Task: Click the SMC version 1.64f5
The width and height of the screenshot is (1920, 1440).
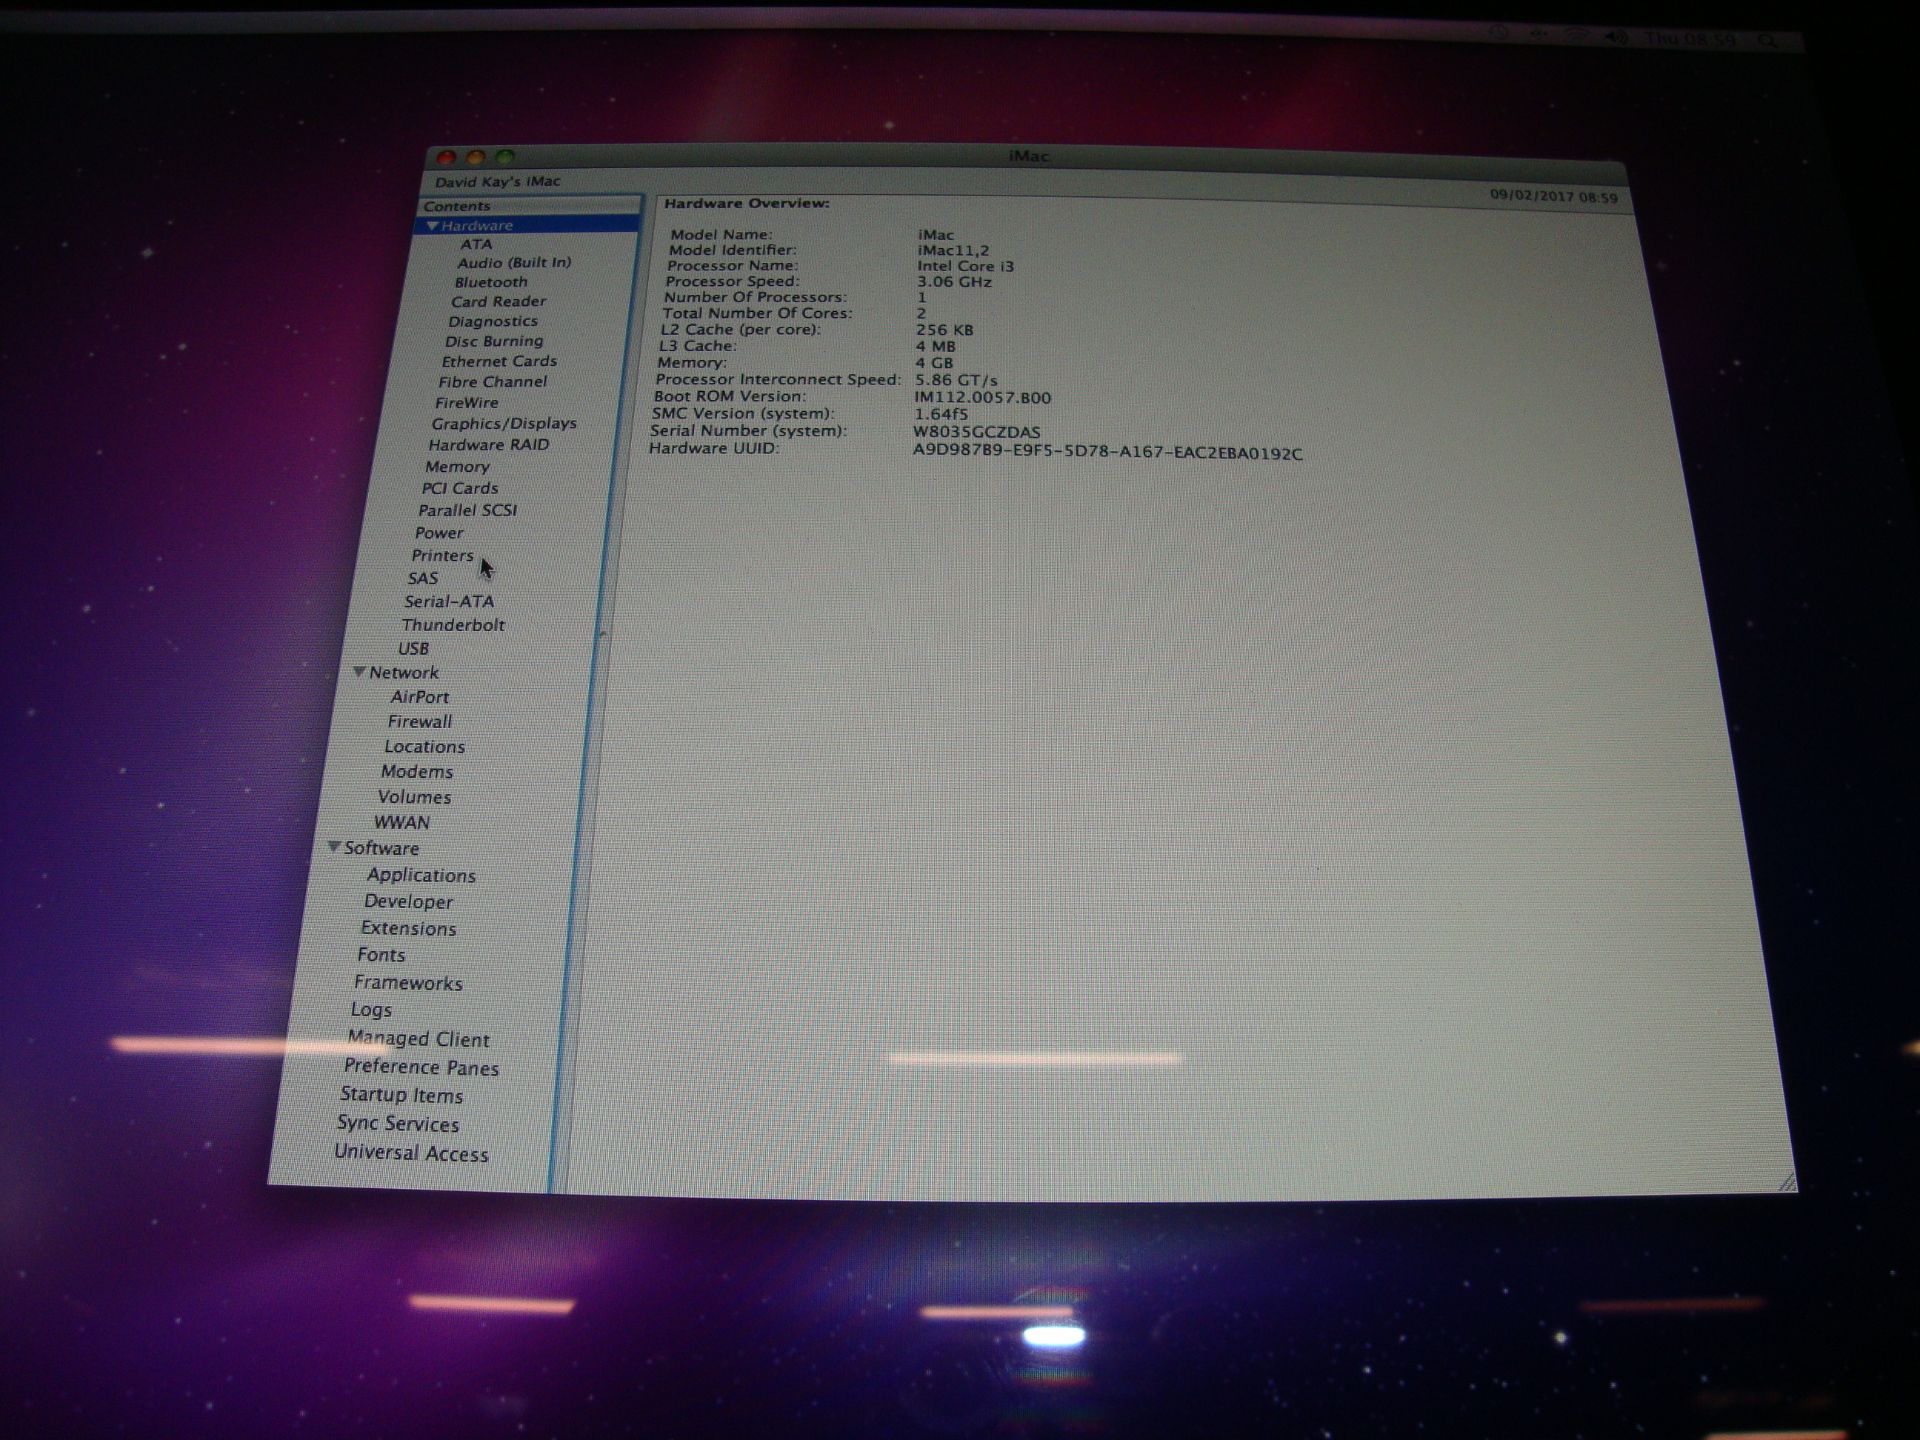Action: (941, 414)
